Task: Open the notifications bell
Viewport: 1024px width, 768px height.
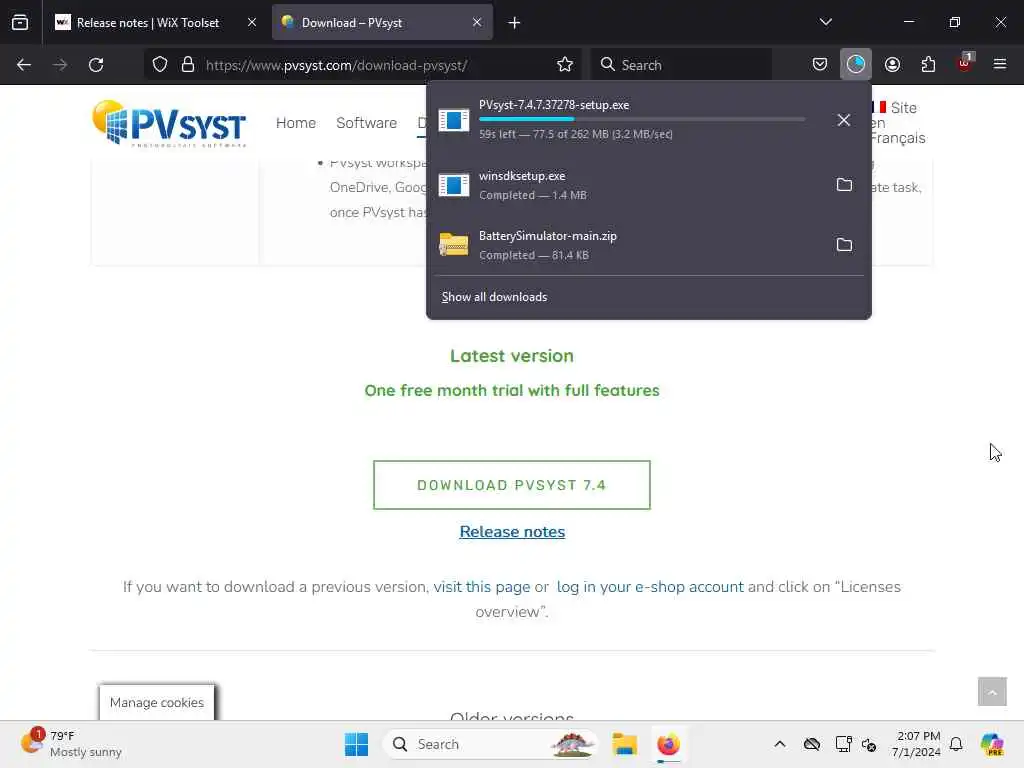Action: pos(956,744)
